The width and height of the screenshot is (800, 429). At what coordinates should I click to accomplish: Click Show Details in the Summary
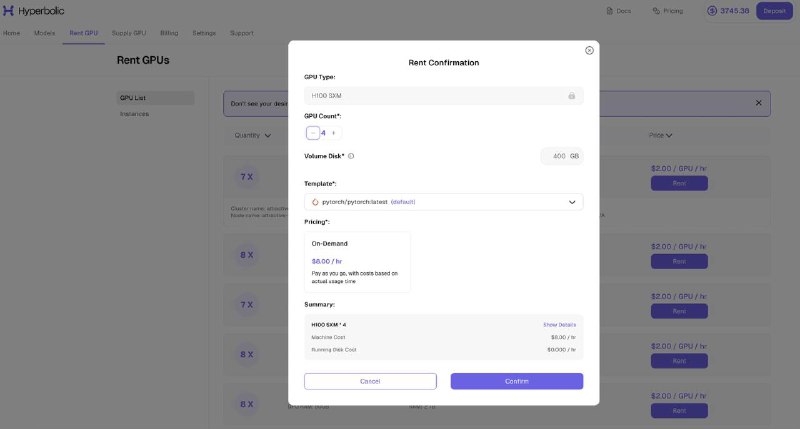click(x=560, y=325)
